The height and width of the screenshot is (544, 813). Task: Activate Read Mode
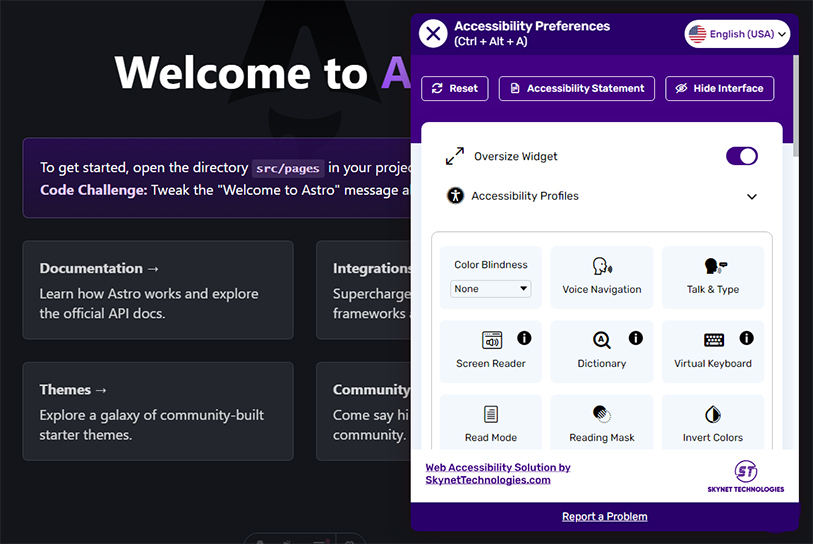click(490, 422)
